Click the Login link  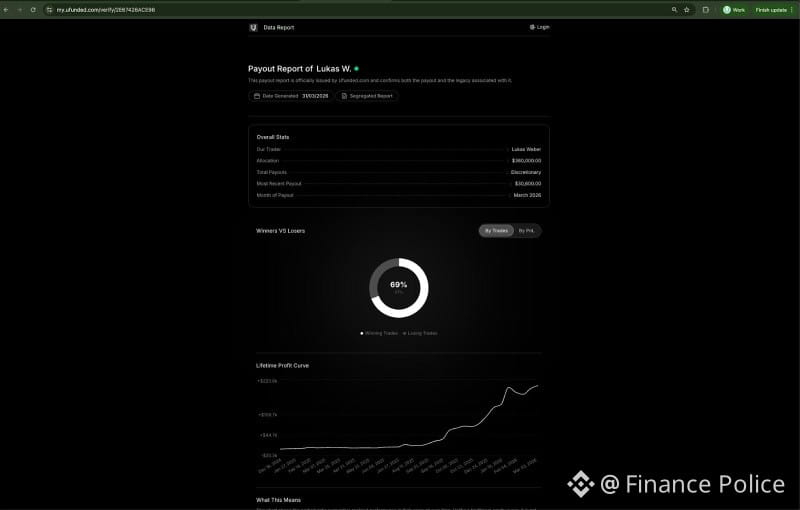pos(539,27)
